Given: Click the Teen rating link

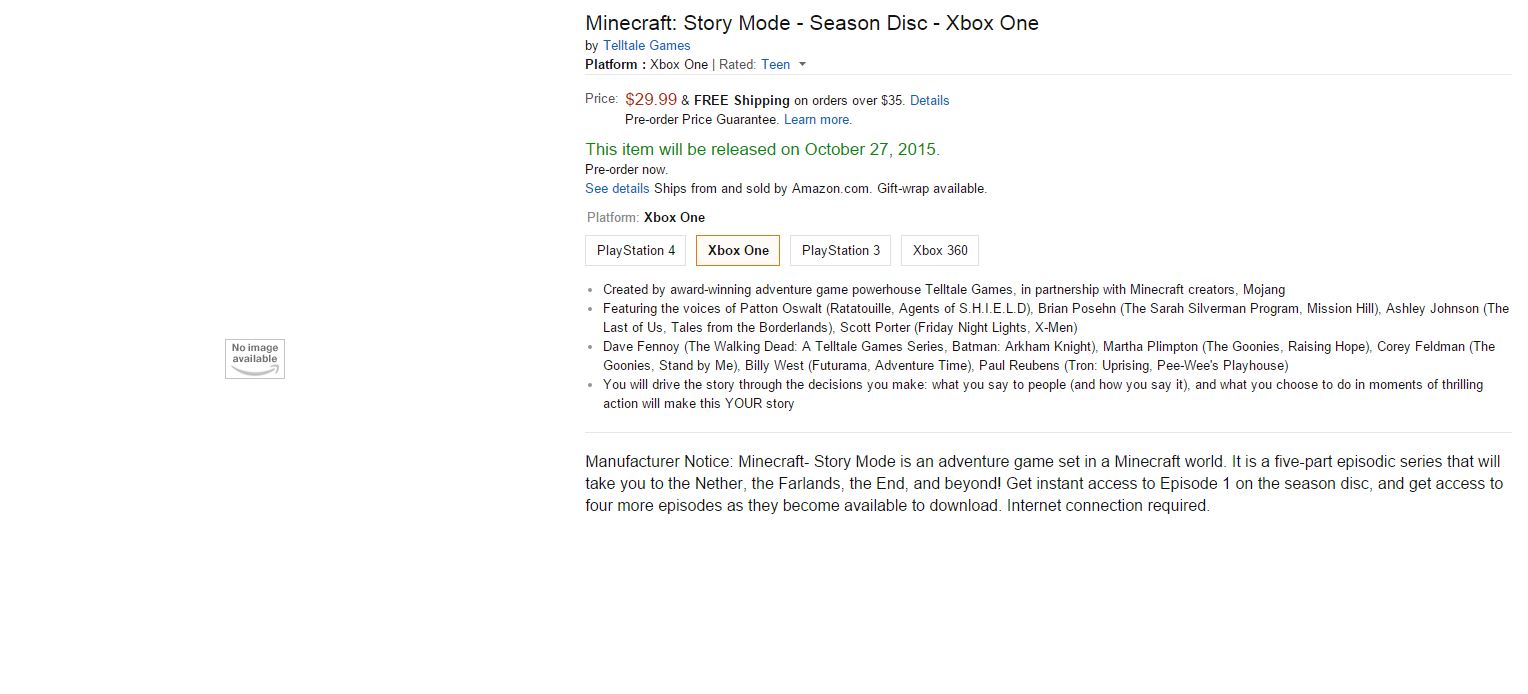Looking at the screenshot, I should coord(775,64).
